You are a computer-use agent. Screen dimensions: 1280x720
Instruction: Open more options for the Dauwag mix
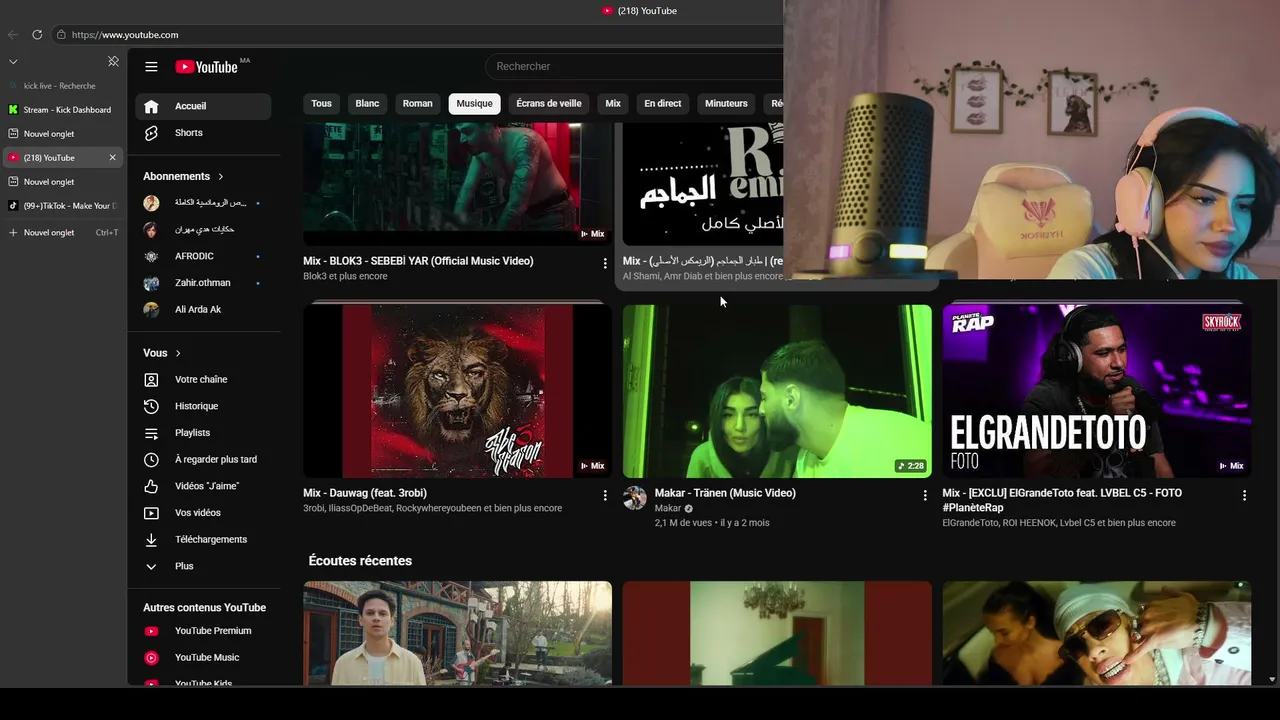pyautogui.click(x=605, y=496)
